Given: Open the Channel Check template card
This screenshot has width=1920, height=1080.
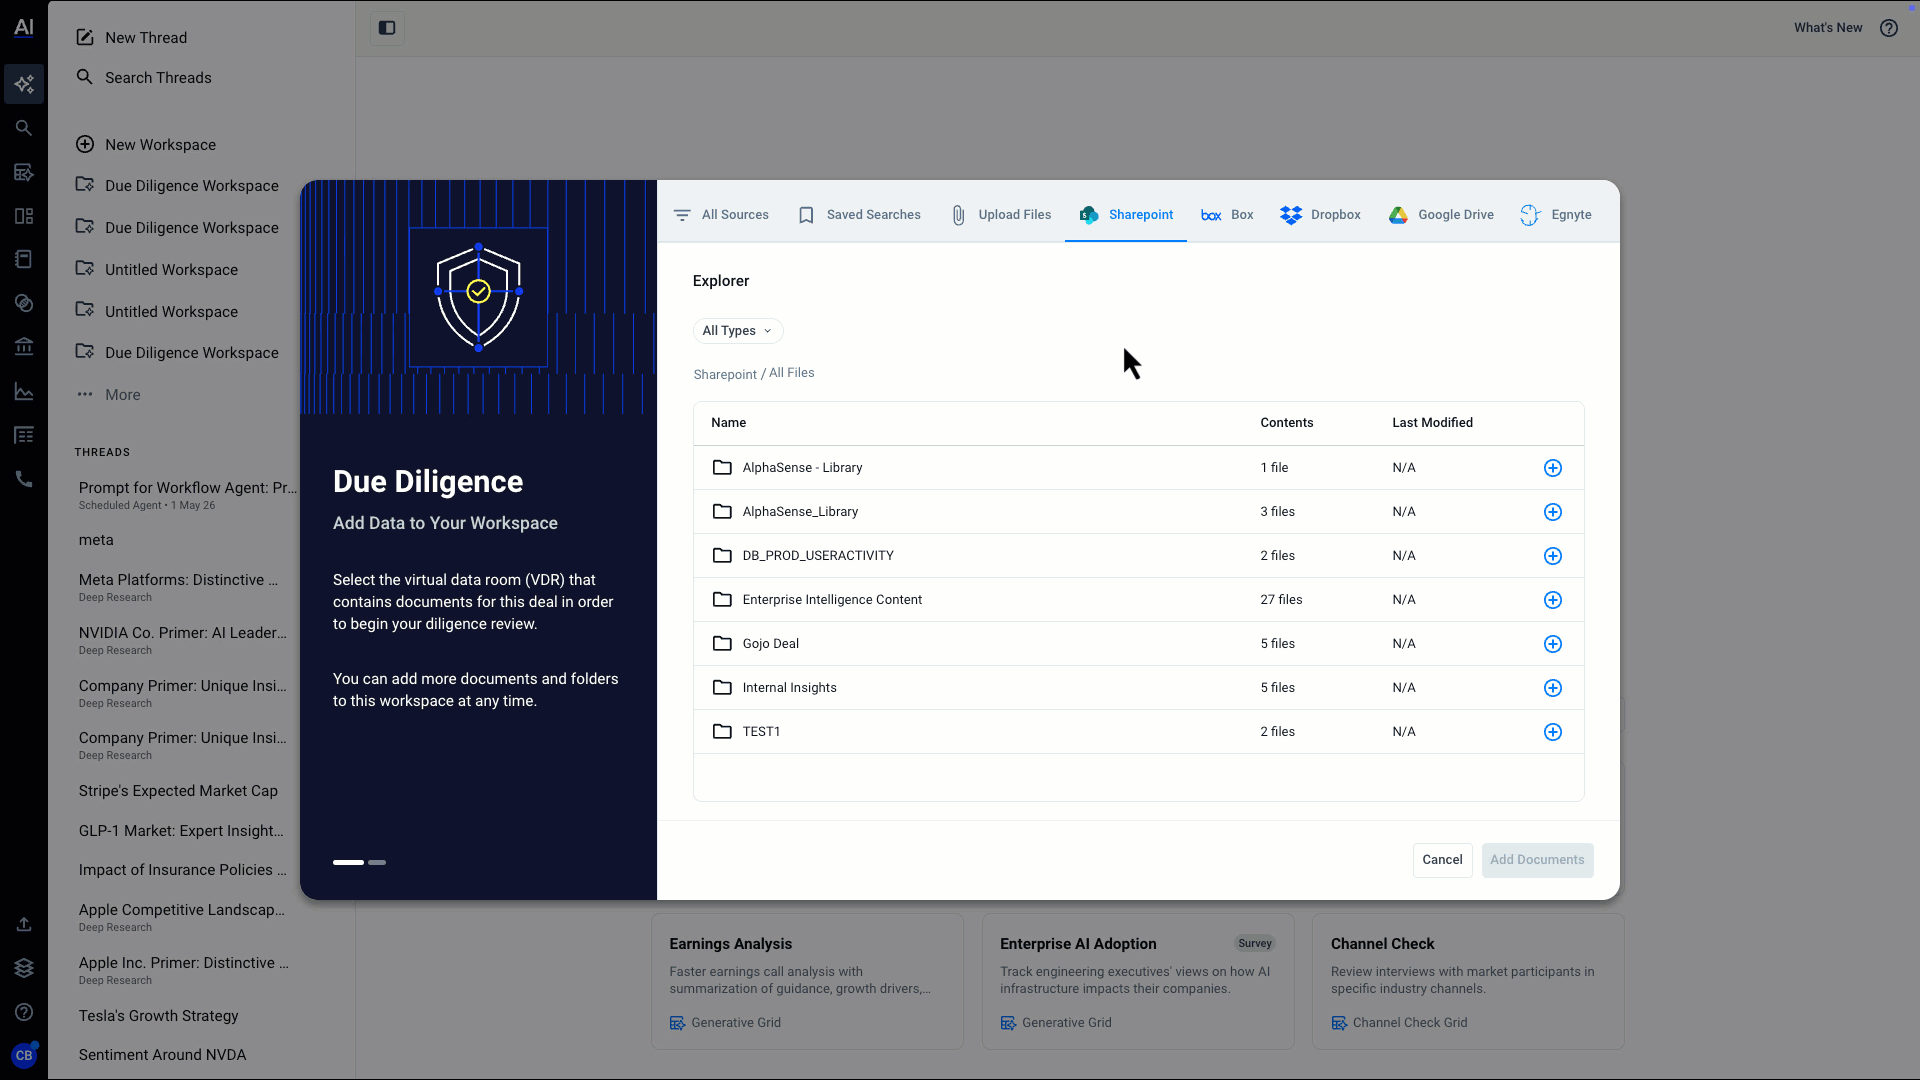Looking at the screenshot, I should [1468, 981].
